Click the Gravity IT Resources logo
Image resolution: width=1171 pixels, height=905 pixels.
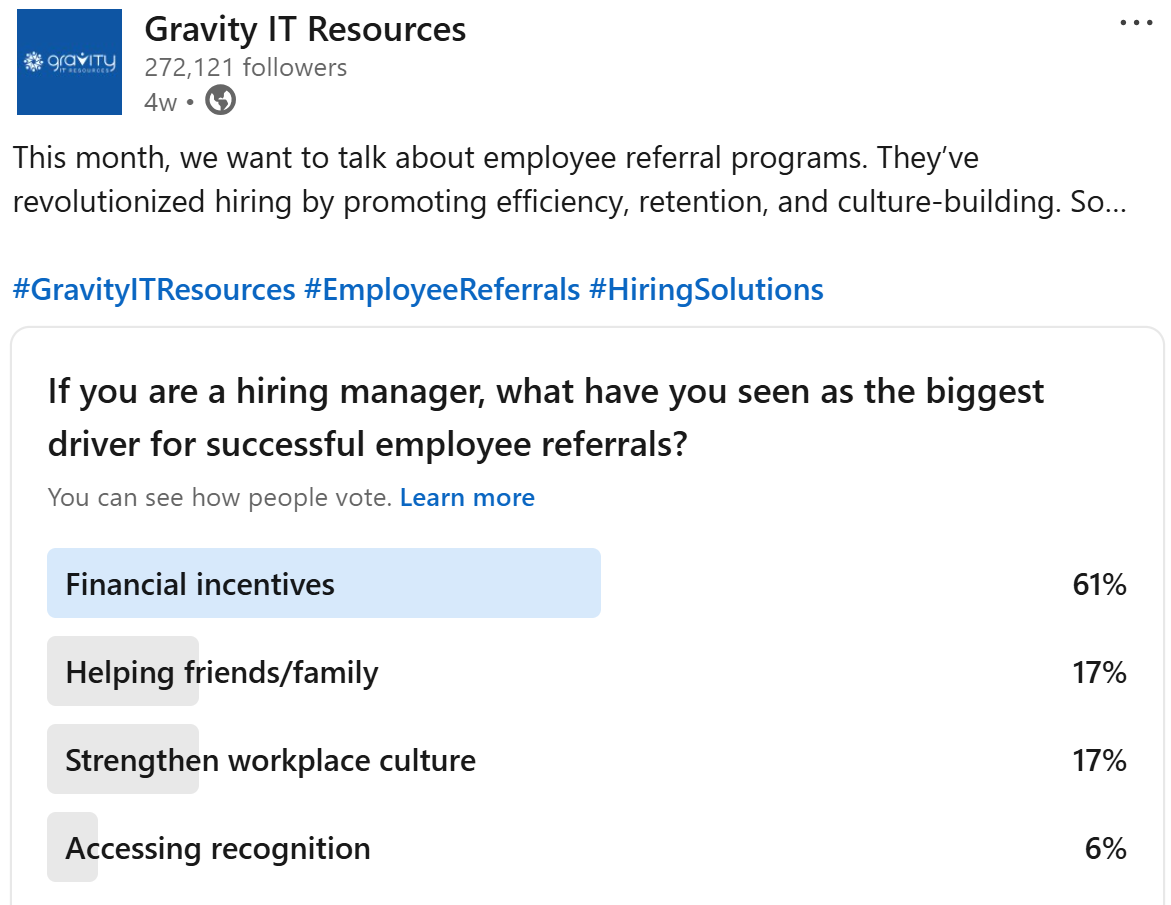tap(70, 62)
